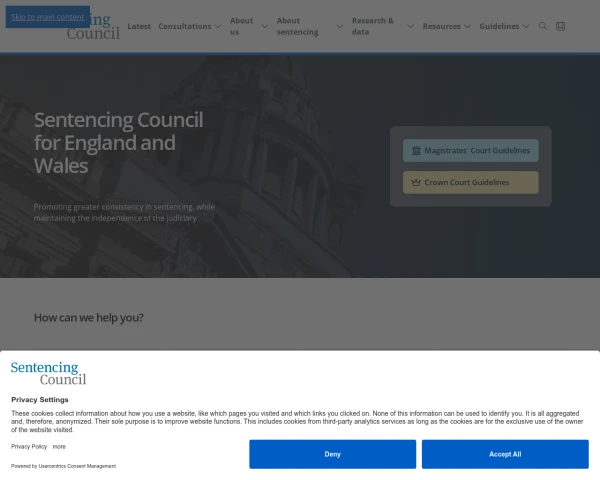Screen dimensions: 600x480
Task: Open the Latest menu item
Action: pos(139,26)
